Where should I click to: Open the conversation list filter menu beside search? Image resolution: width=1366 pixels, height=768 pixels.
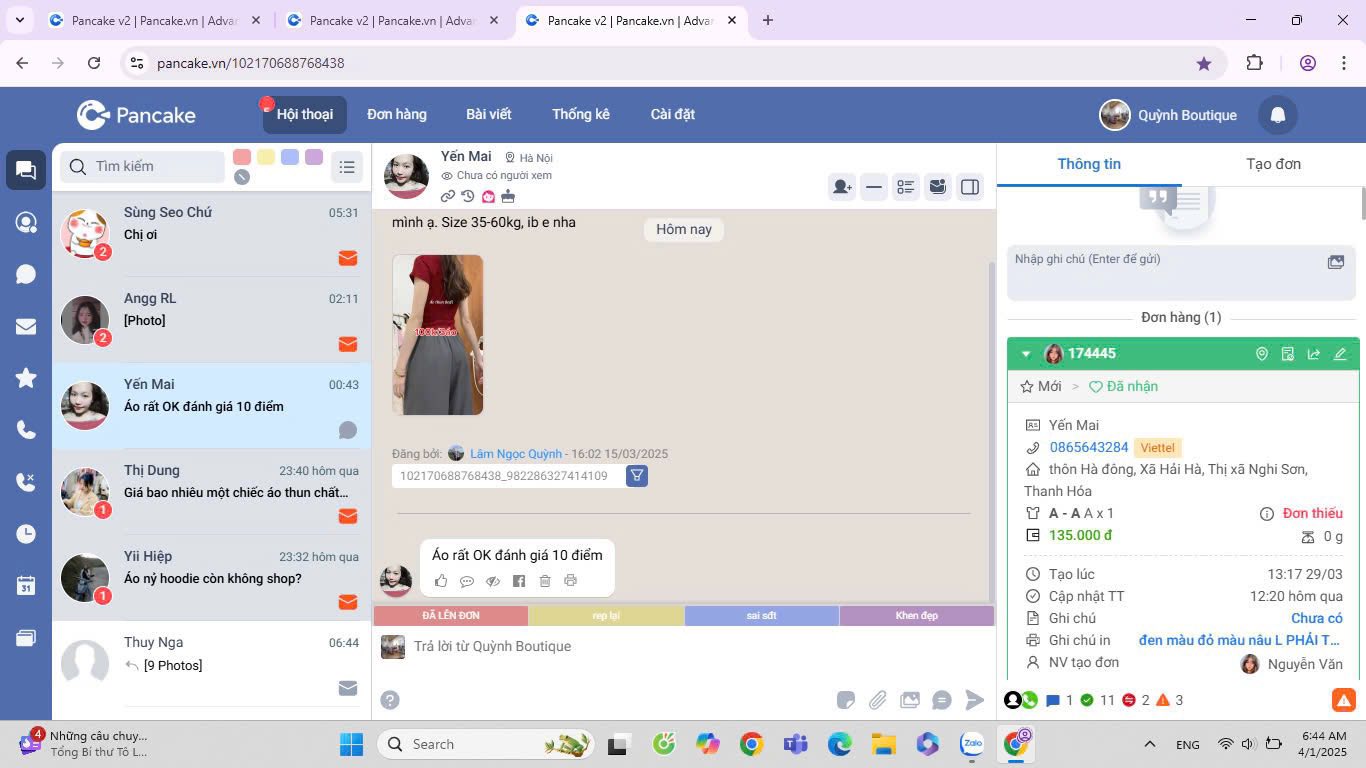[347, 167]
